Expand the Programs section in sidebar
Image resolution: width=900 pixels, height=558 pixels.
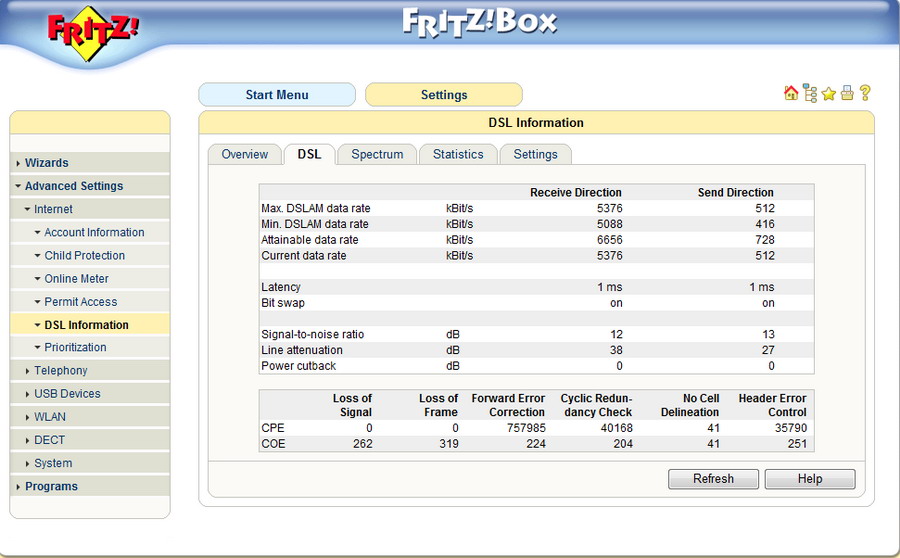(51, 487)
